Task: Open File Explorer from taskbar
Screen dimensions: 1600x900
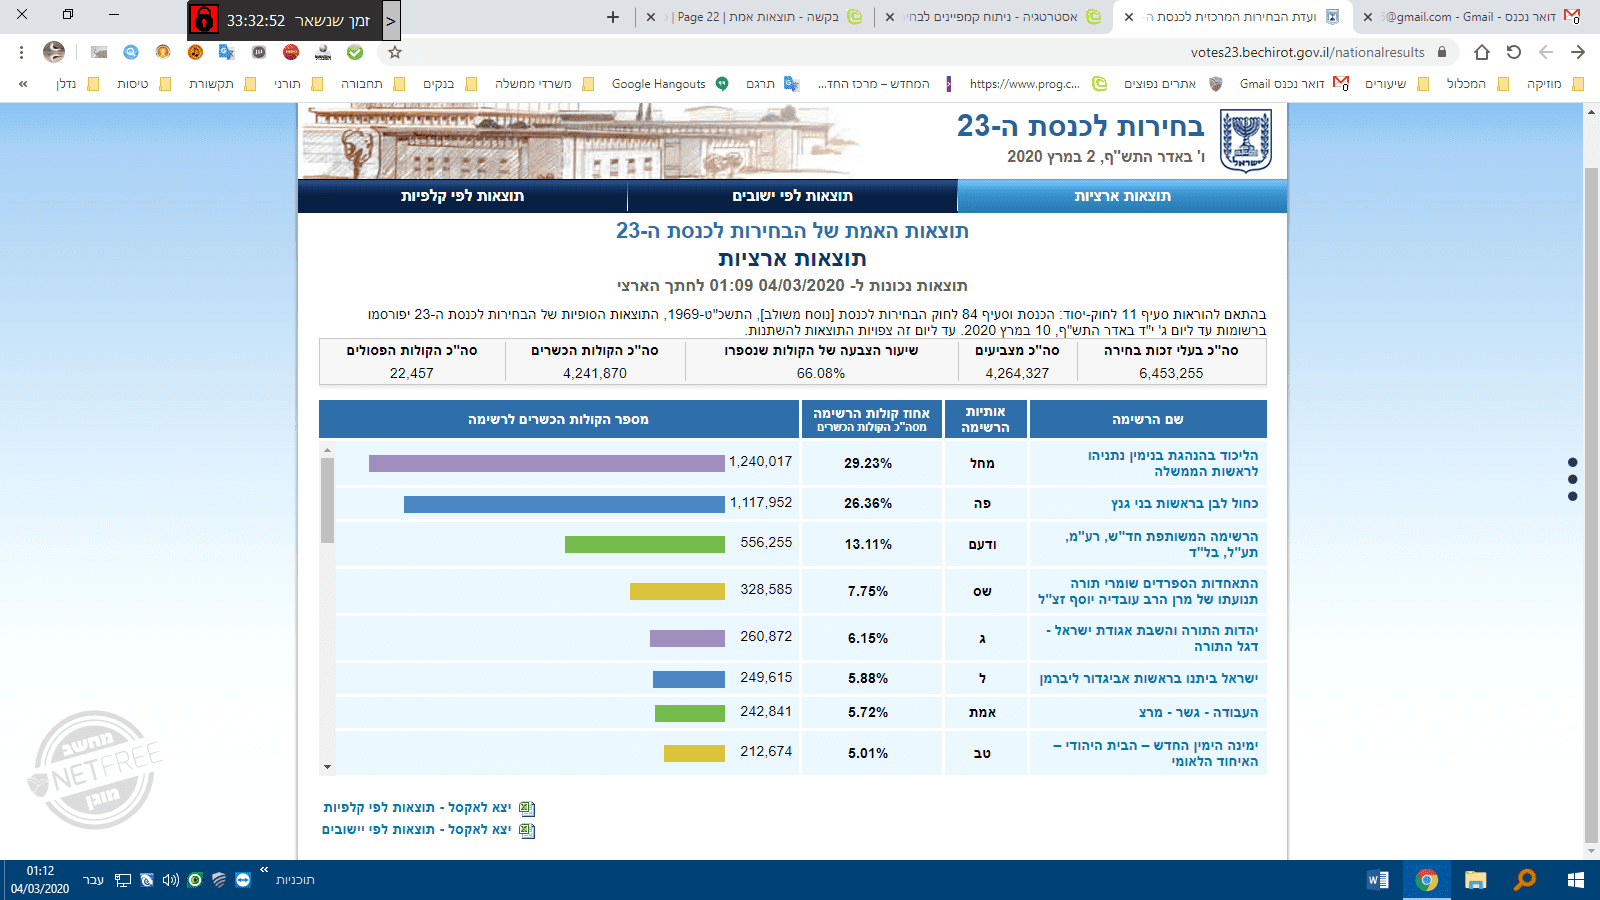Action: 1475,880
